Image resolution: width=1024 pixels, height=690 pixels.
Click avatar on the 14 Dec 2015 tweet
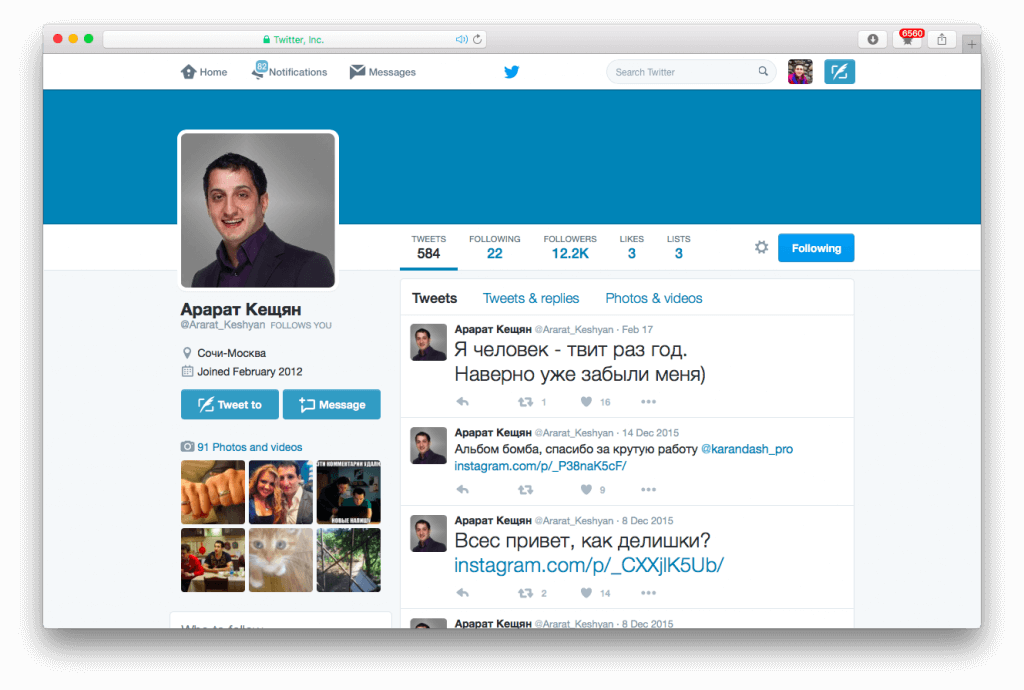tap(428, 445)
